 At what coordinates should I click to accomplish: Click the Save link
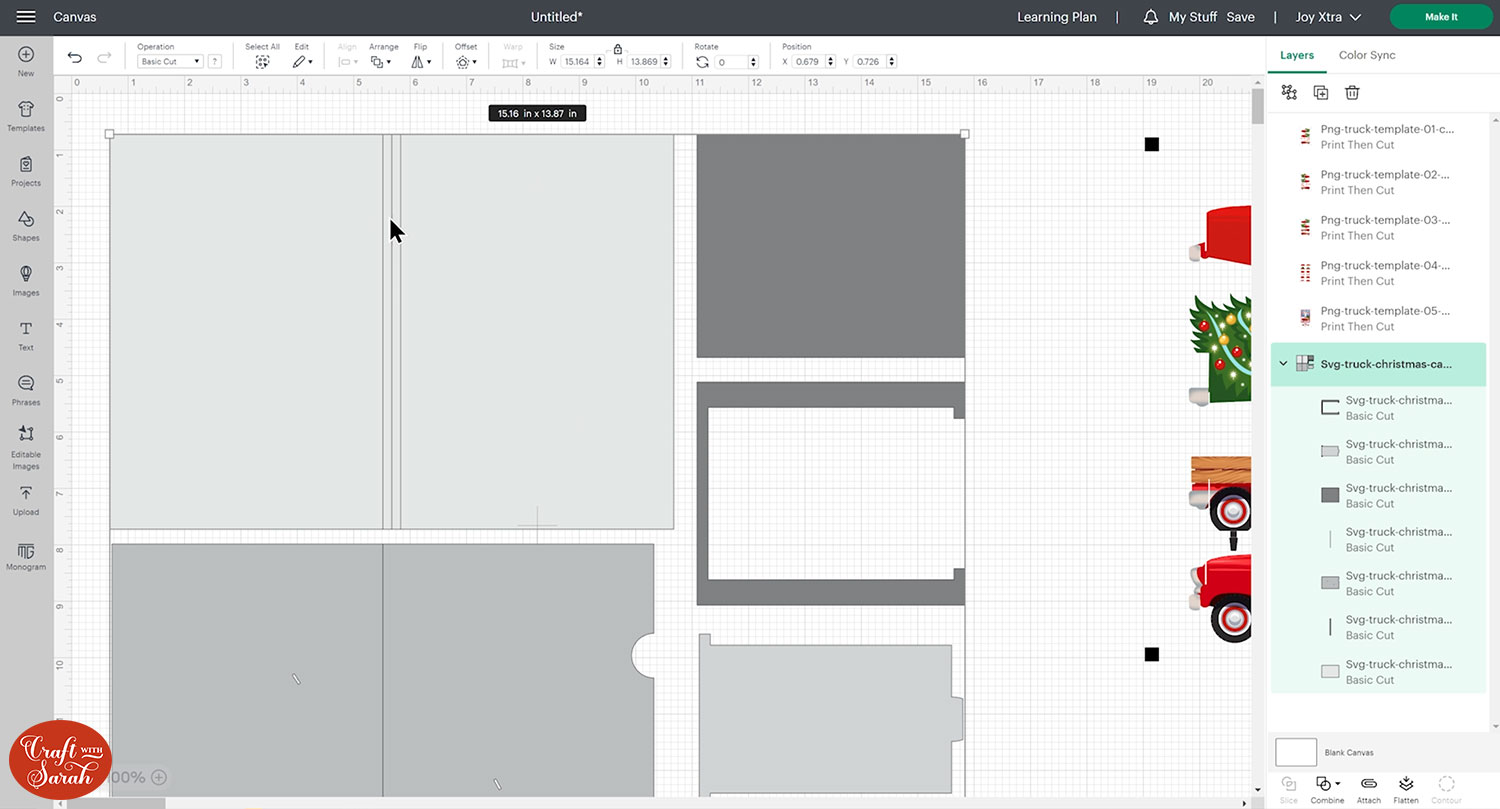[1240, 17]
